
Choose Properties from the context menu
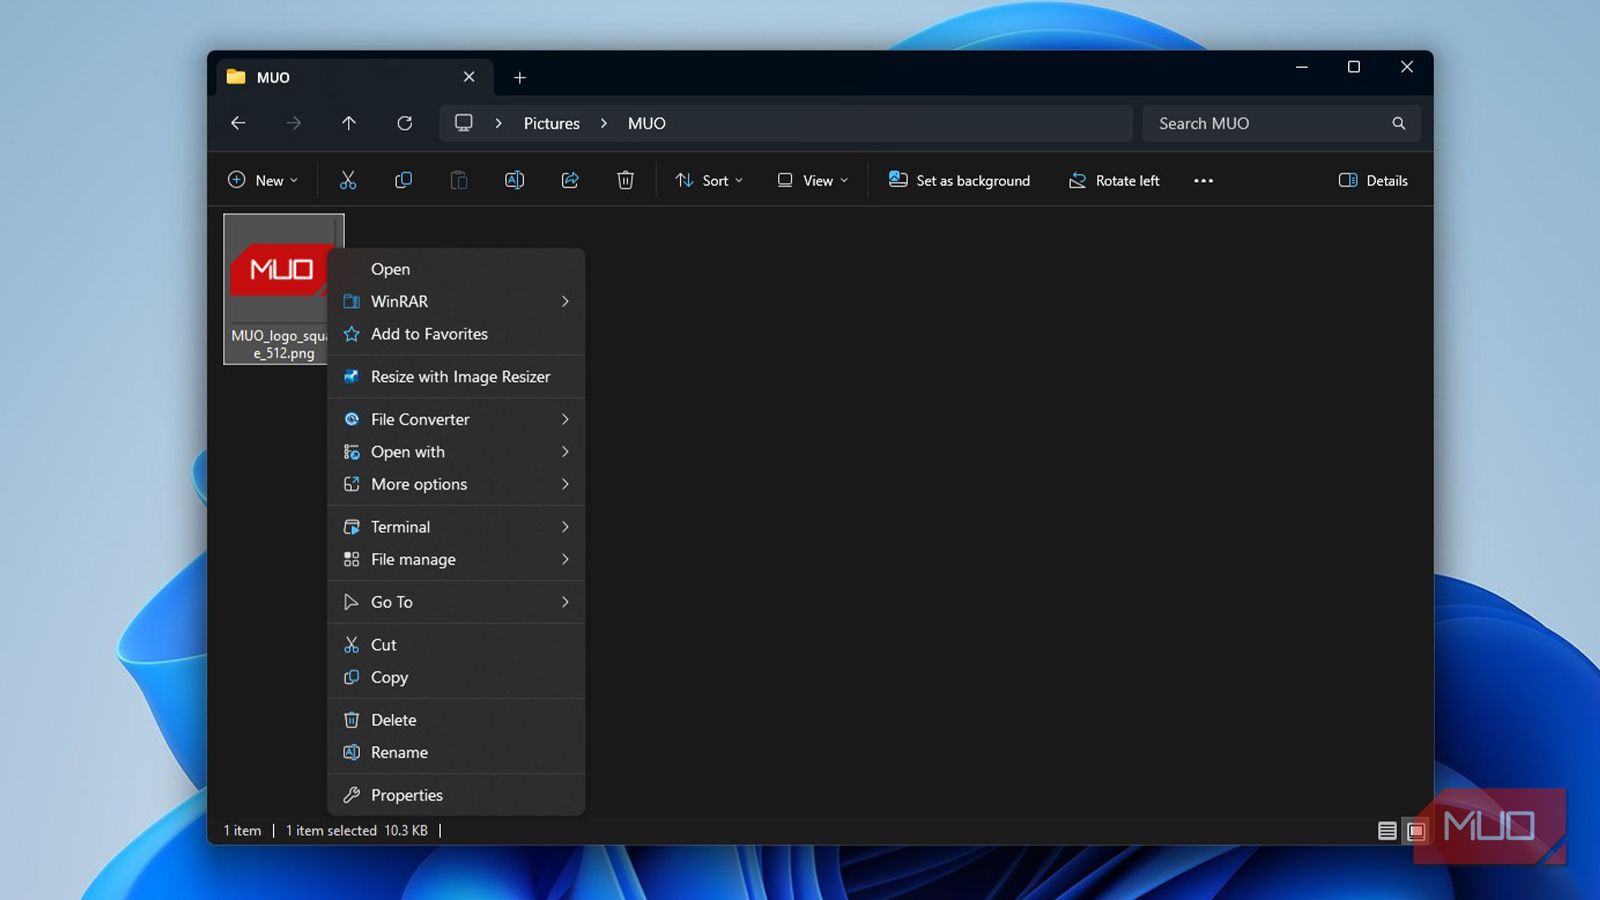406,795
